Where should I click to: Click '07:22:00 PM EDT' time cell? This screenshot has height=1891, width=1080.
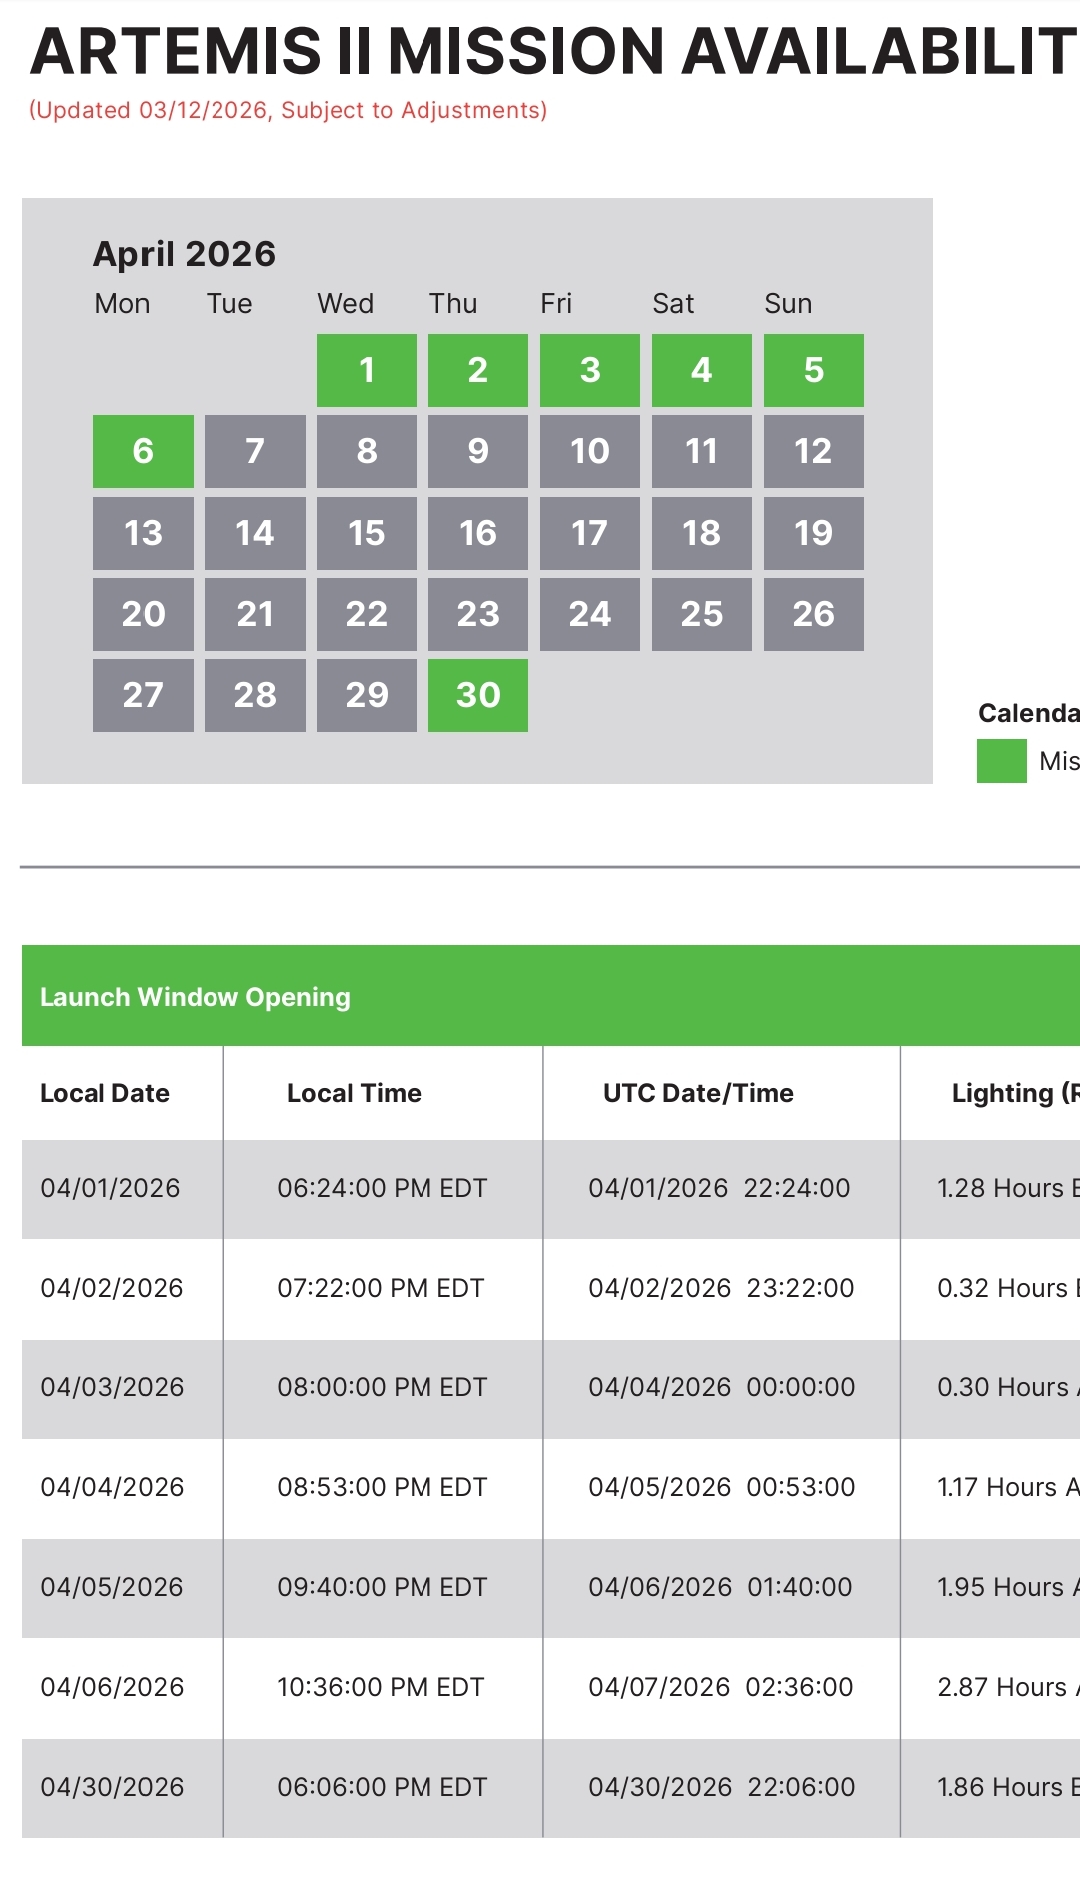pyautogui.click(x=381, y=1288)
